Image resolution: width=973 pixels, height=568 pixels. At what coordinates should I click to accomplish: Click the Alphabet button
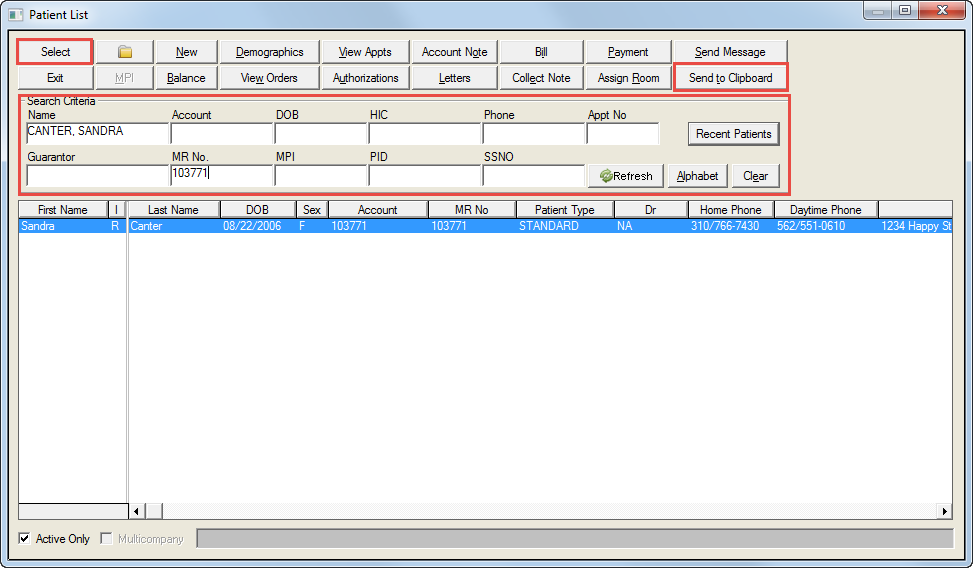click(x=697, y=176)
